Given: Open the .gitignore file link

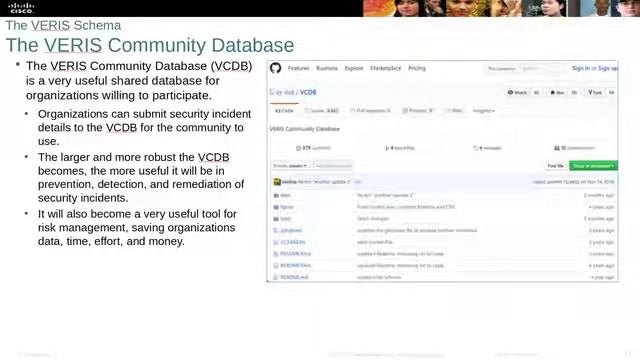Looking at the screenshot, I should click(291, 231).
